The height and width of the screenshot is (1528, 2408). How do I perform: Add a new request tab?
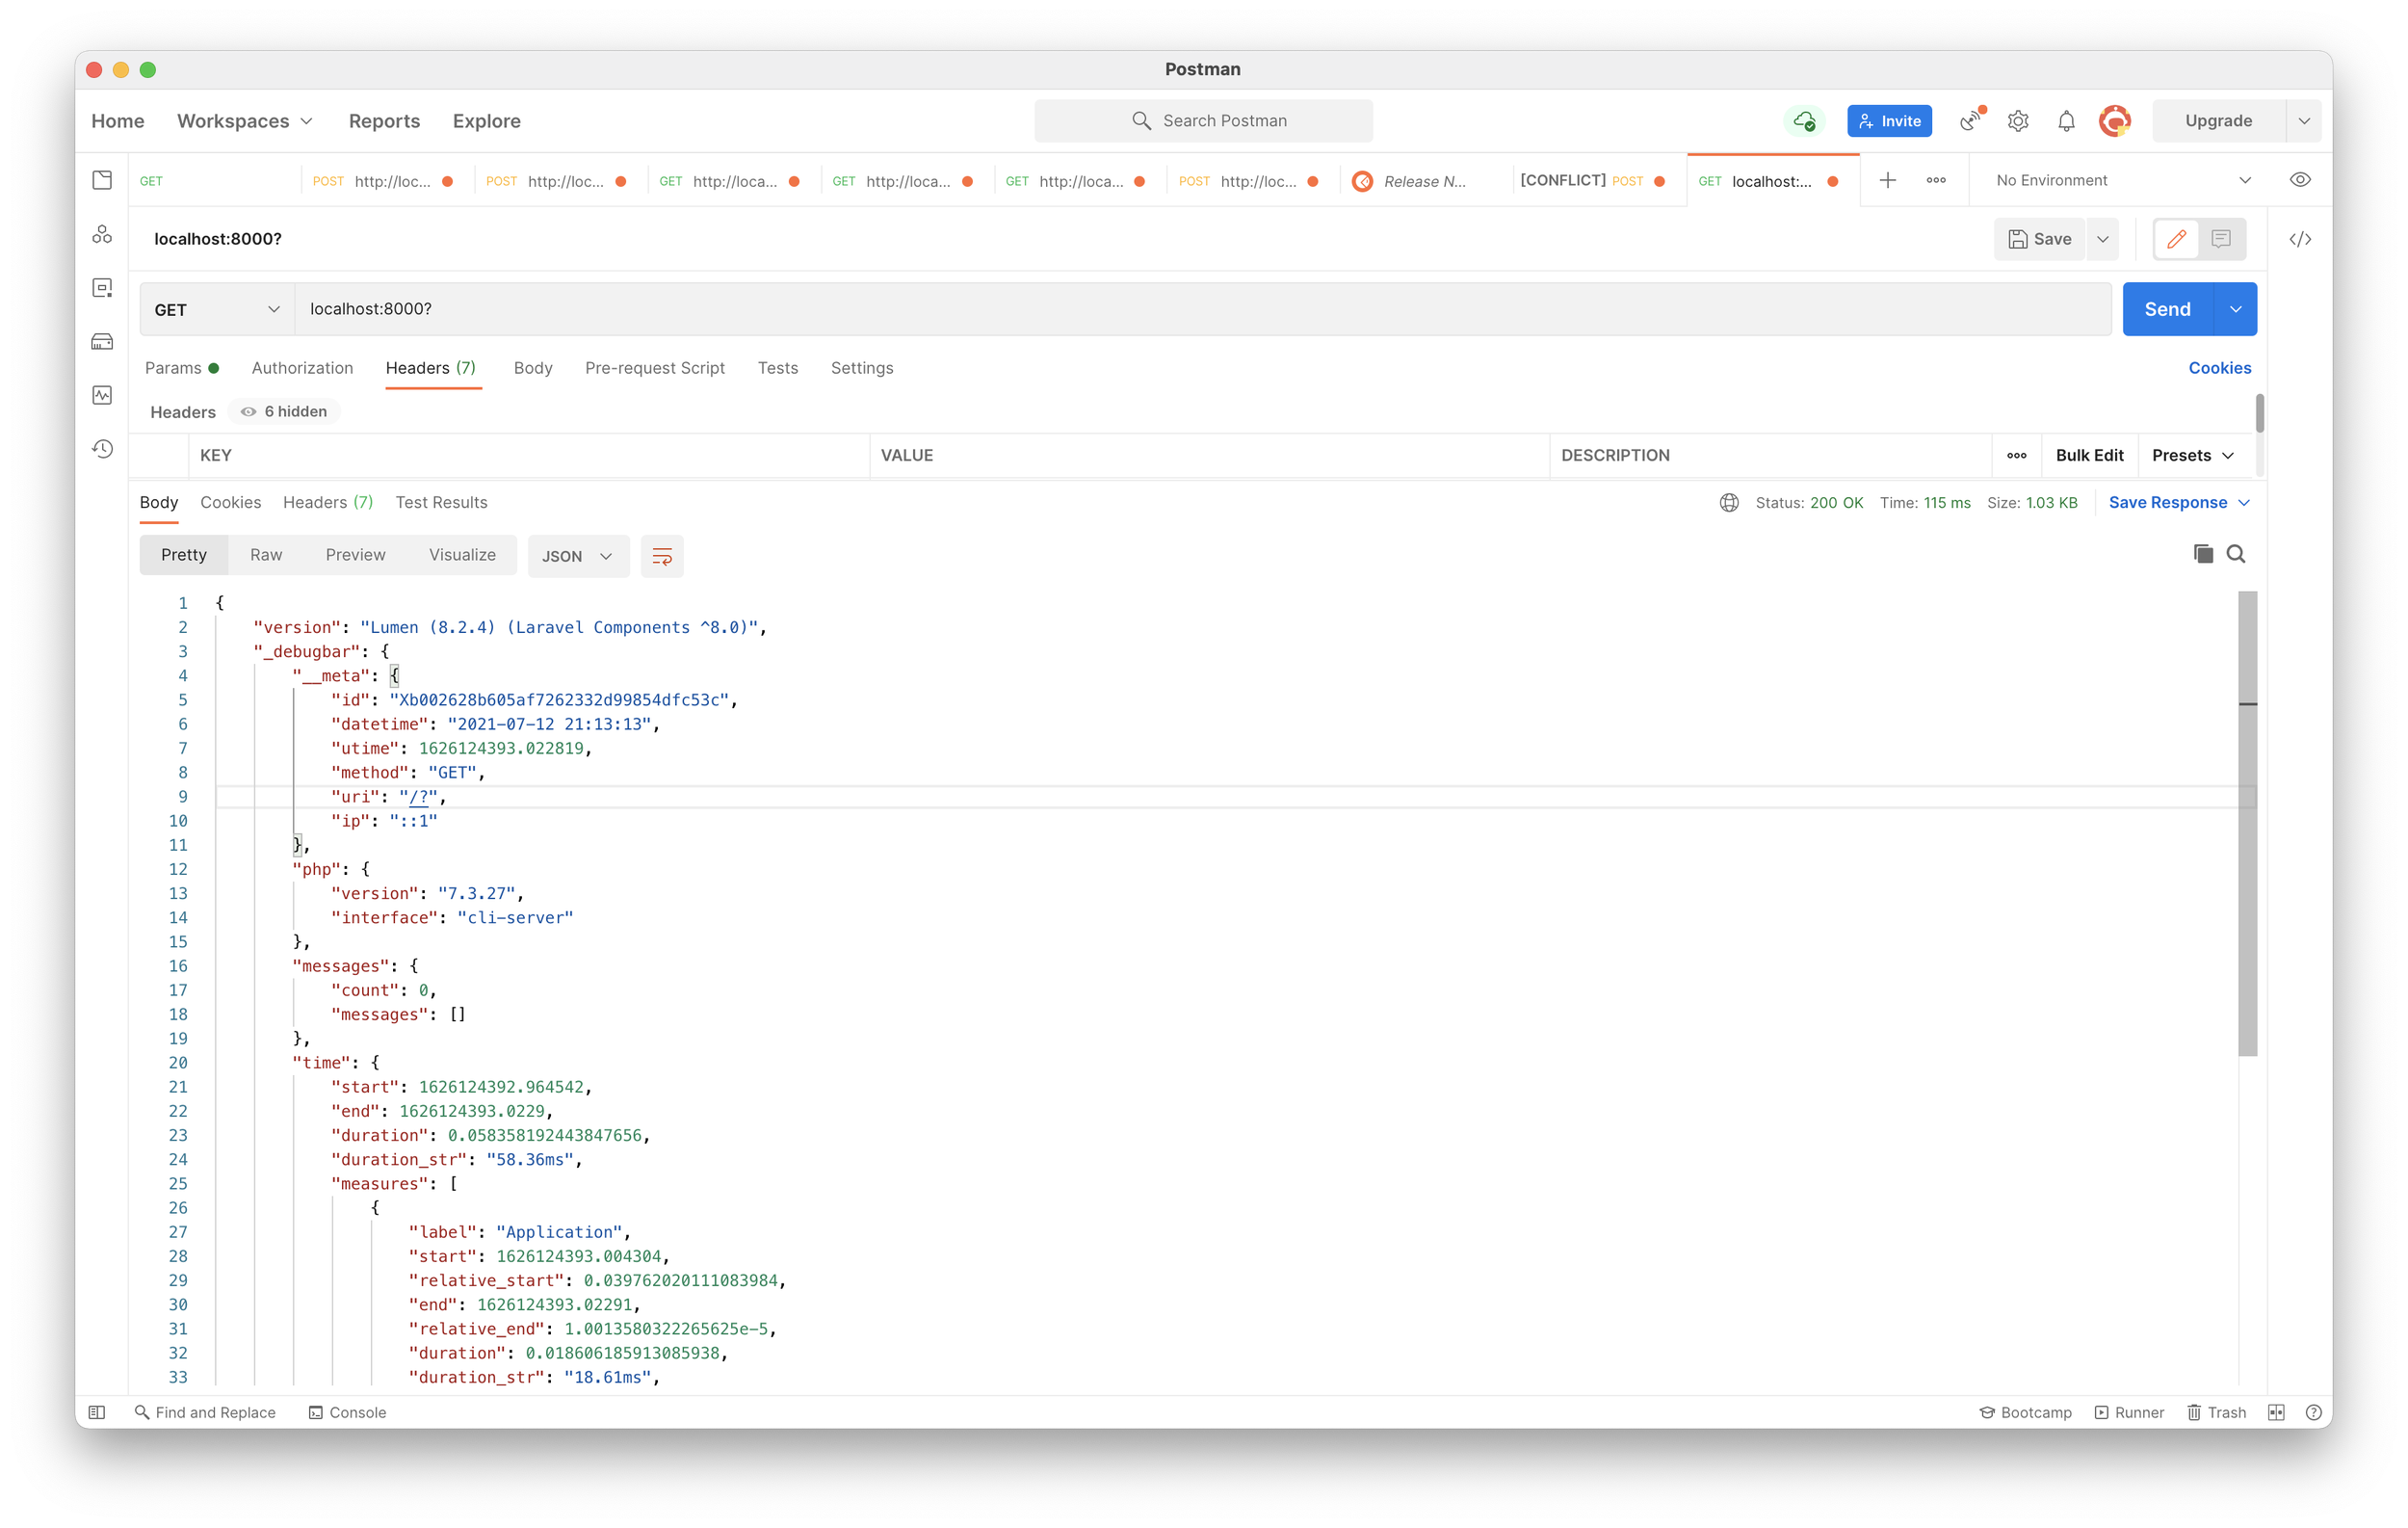click(x=1888, y=180)
